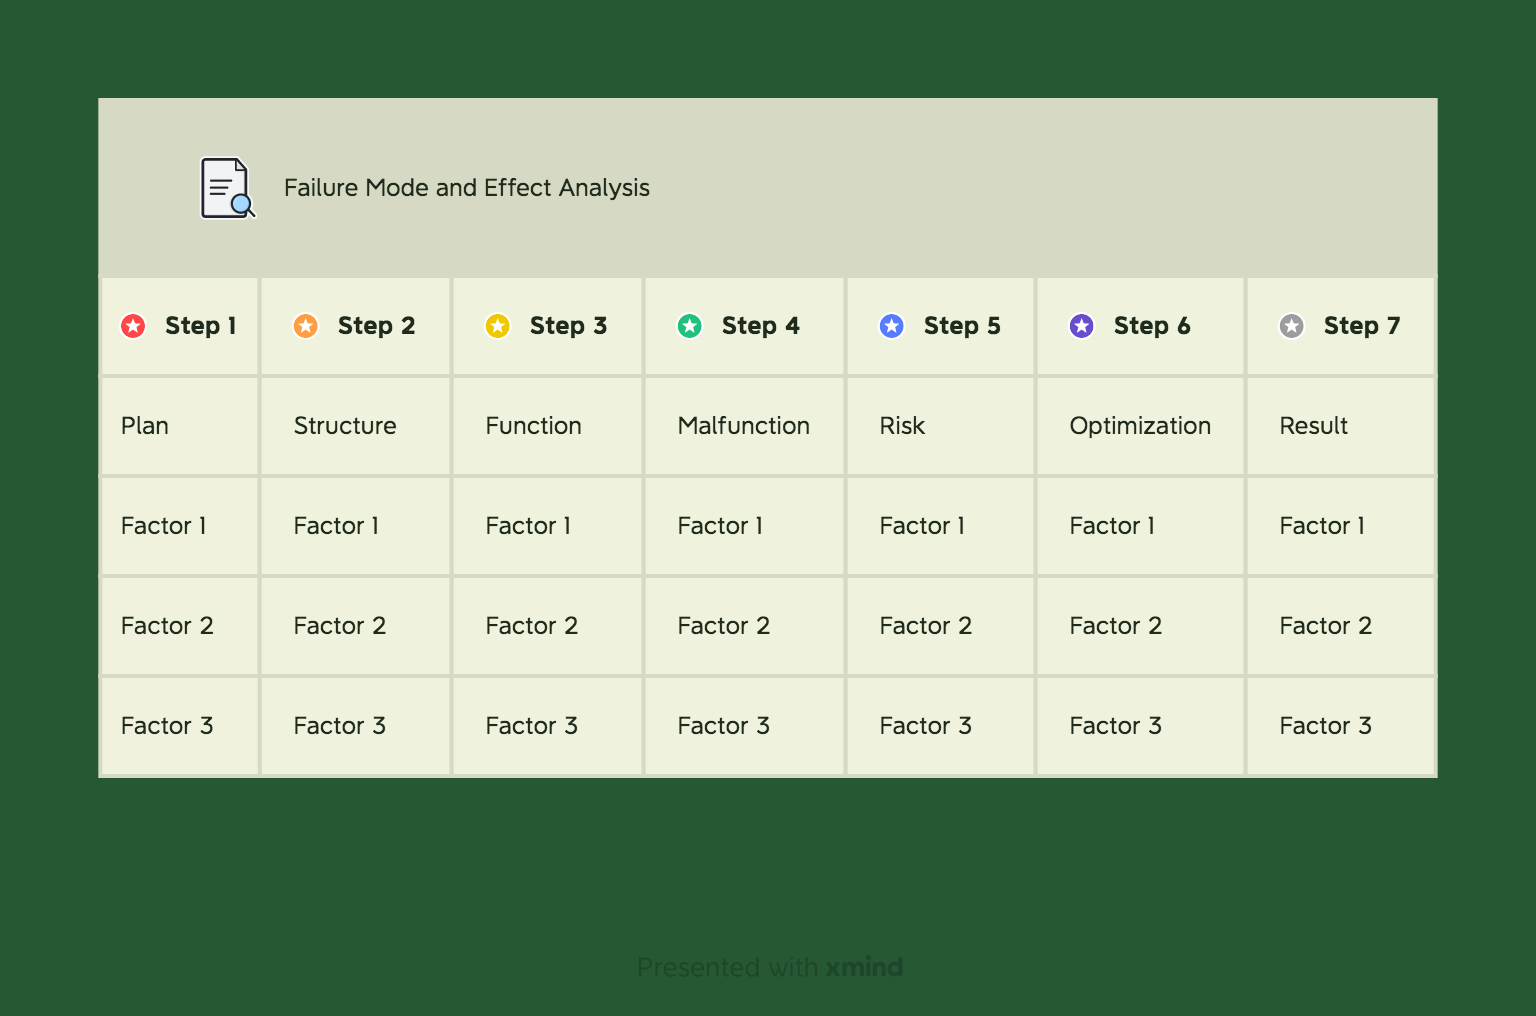Click the yellow star marker on Step 3
The image size is (1536, 1016).
pos(498,326)
